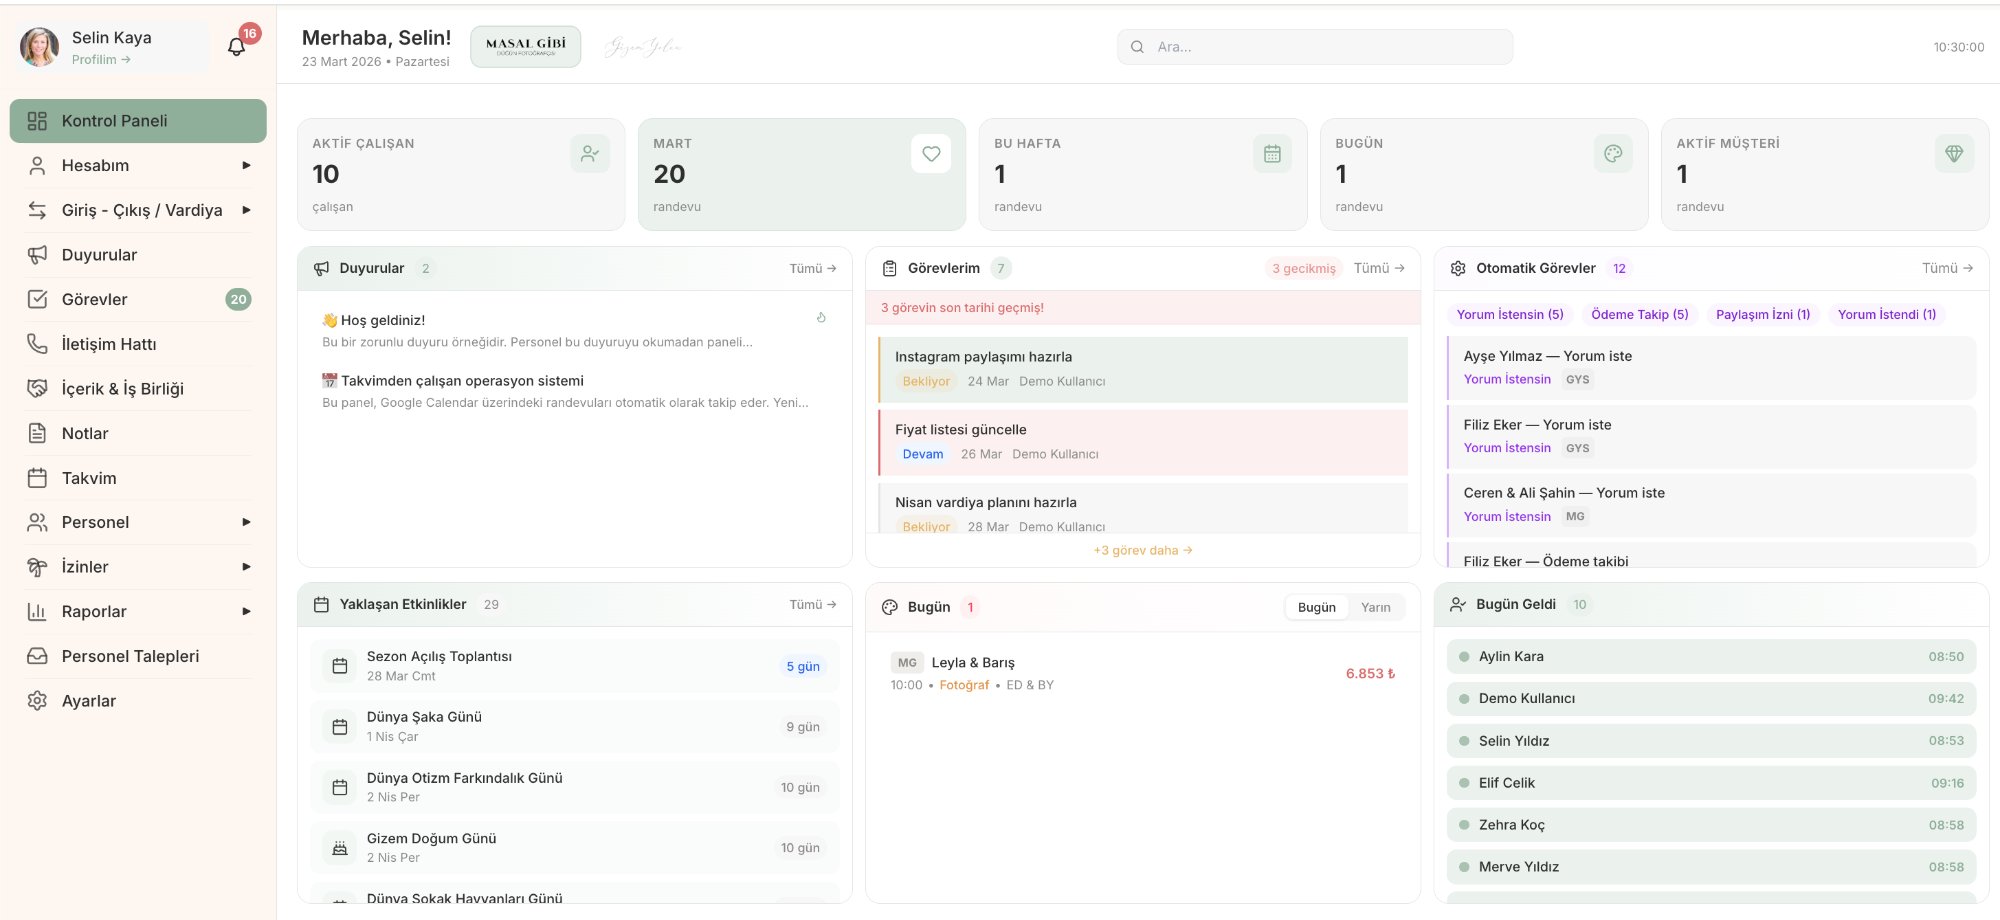Screen dimensions: 2000x920
Task: Click the pin icon on Hoş geldiniz announcement
Action: pyautogui.click(x=821, y=318)
